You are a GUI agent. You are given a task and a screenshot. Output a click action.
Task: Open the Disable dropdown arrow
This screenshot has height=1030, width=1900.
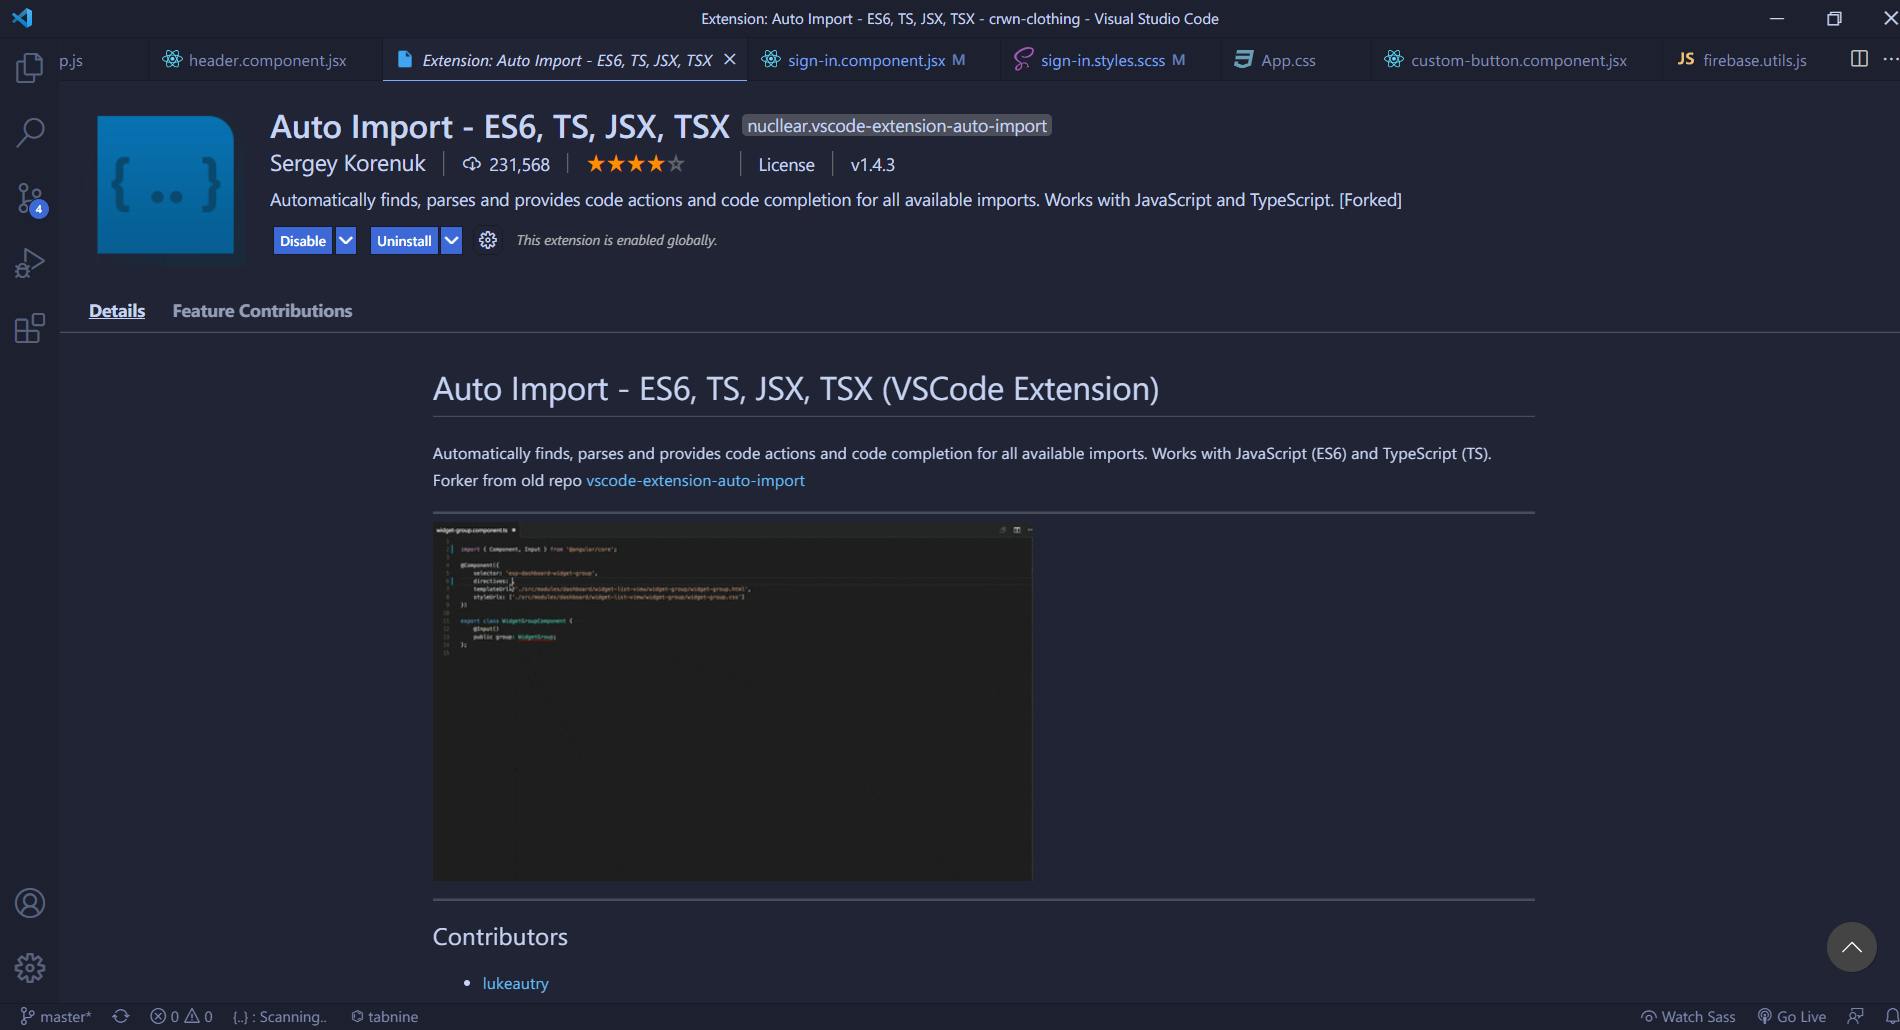345,240
